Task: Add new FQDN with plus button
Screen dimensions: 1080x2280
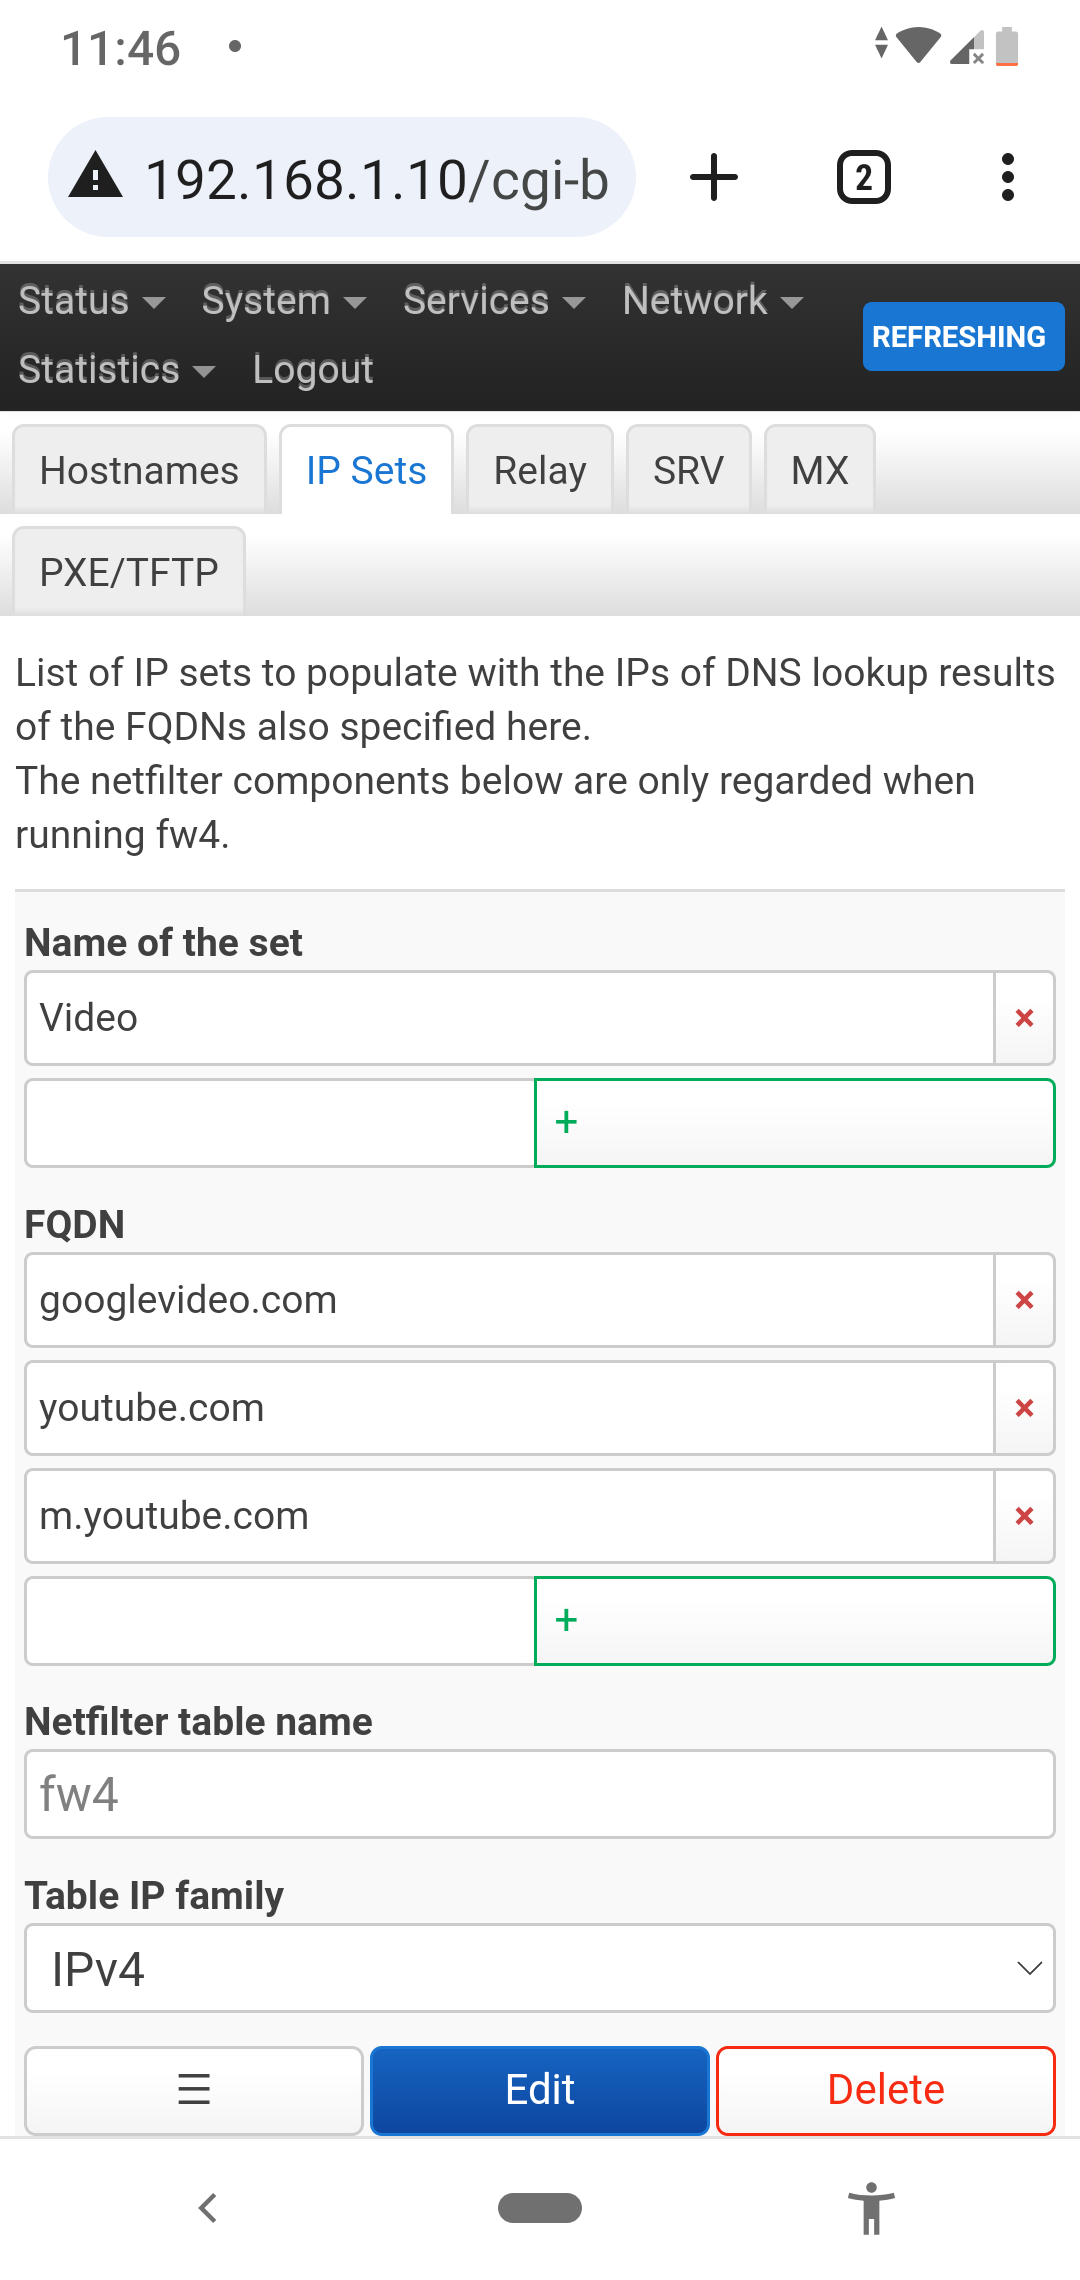Action: [795, 1621]
